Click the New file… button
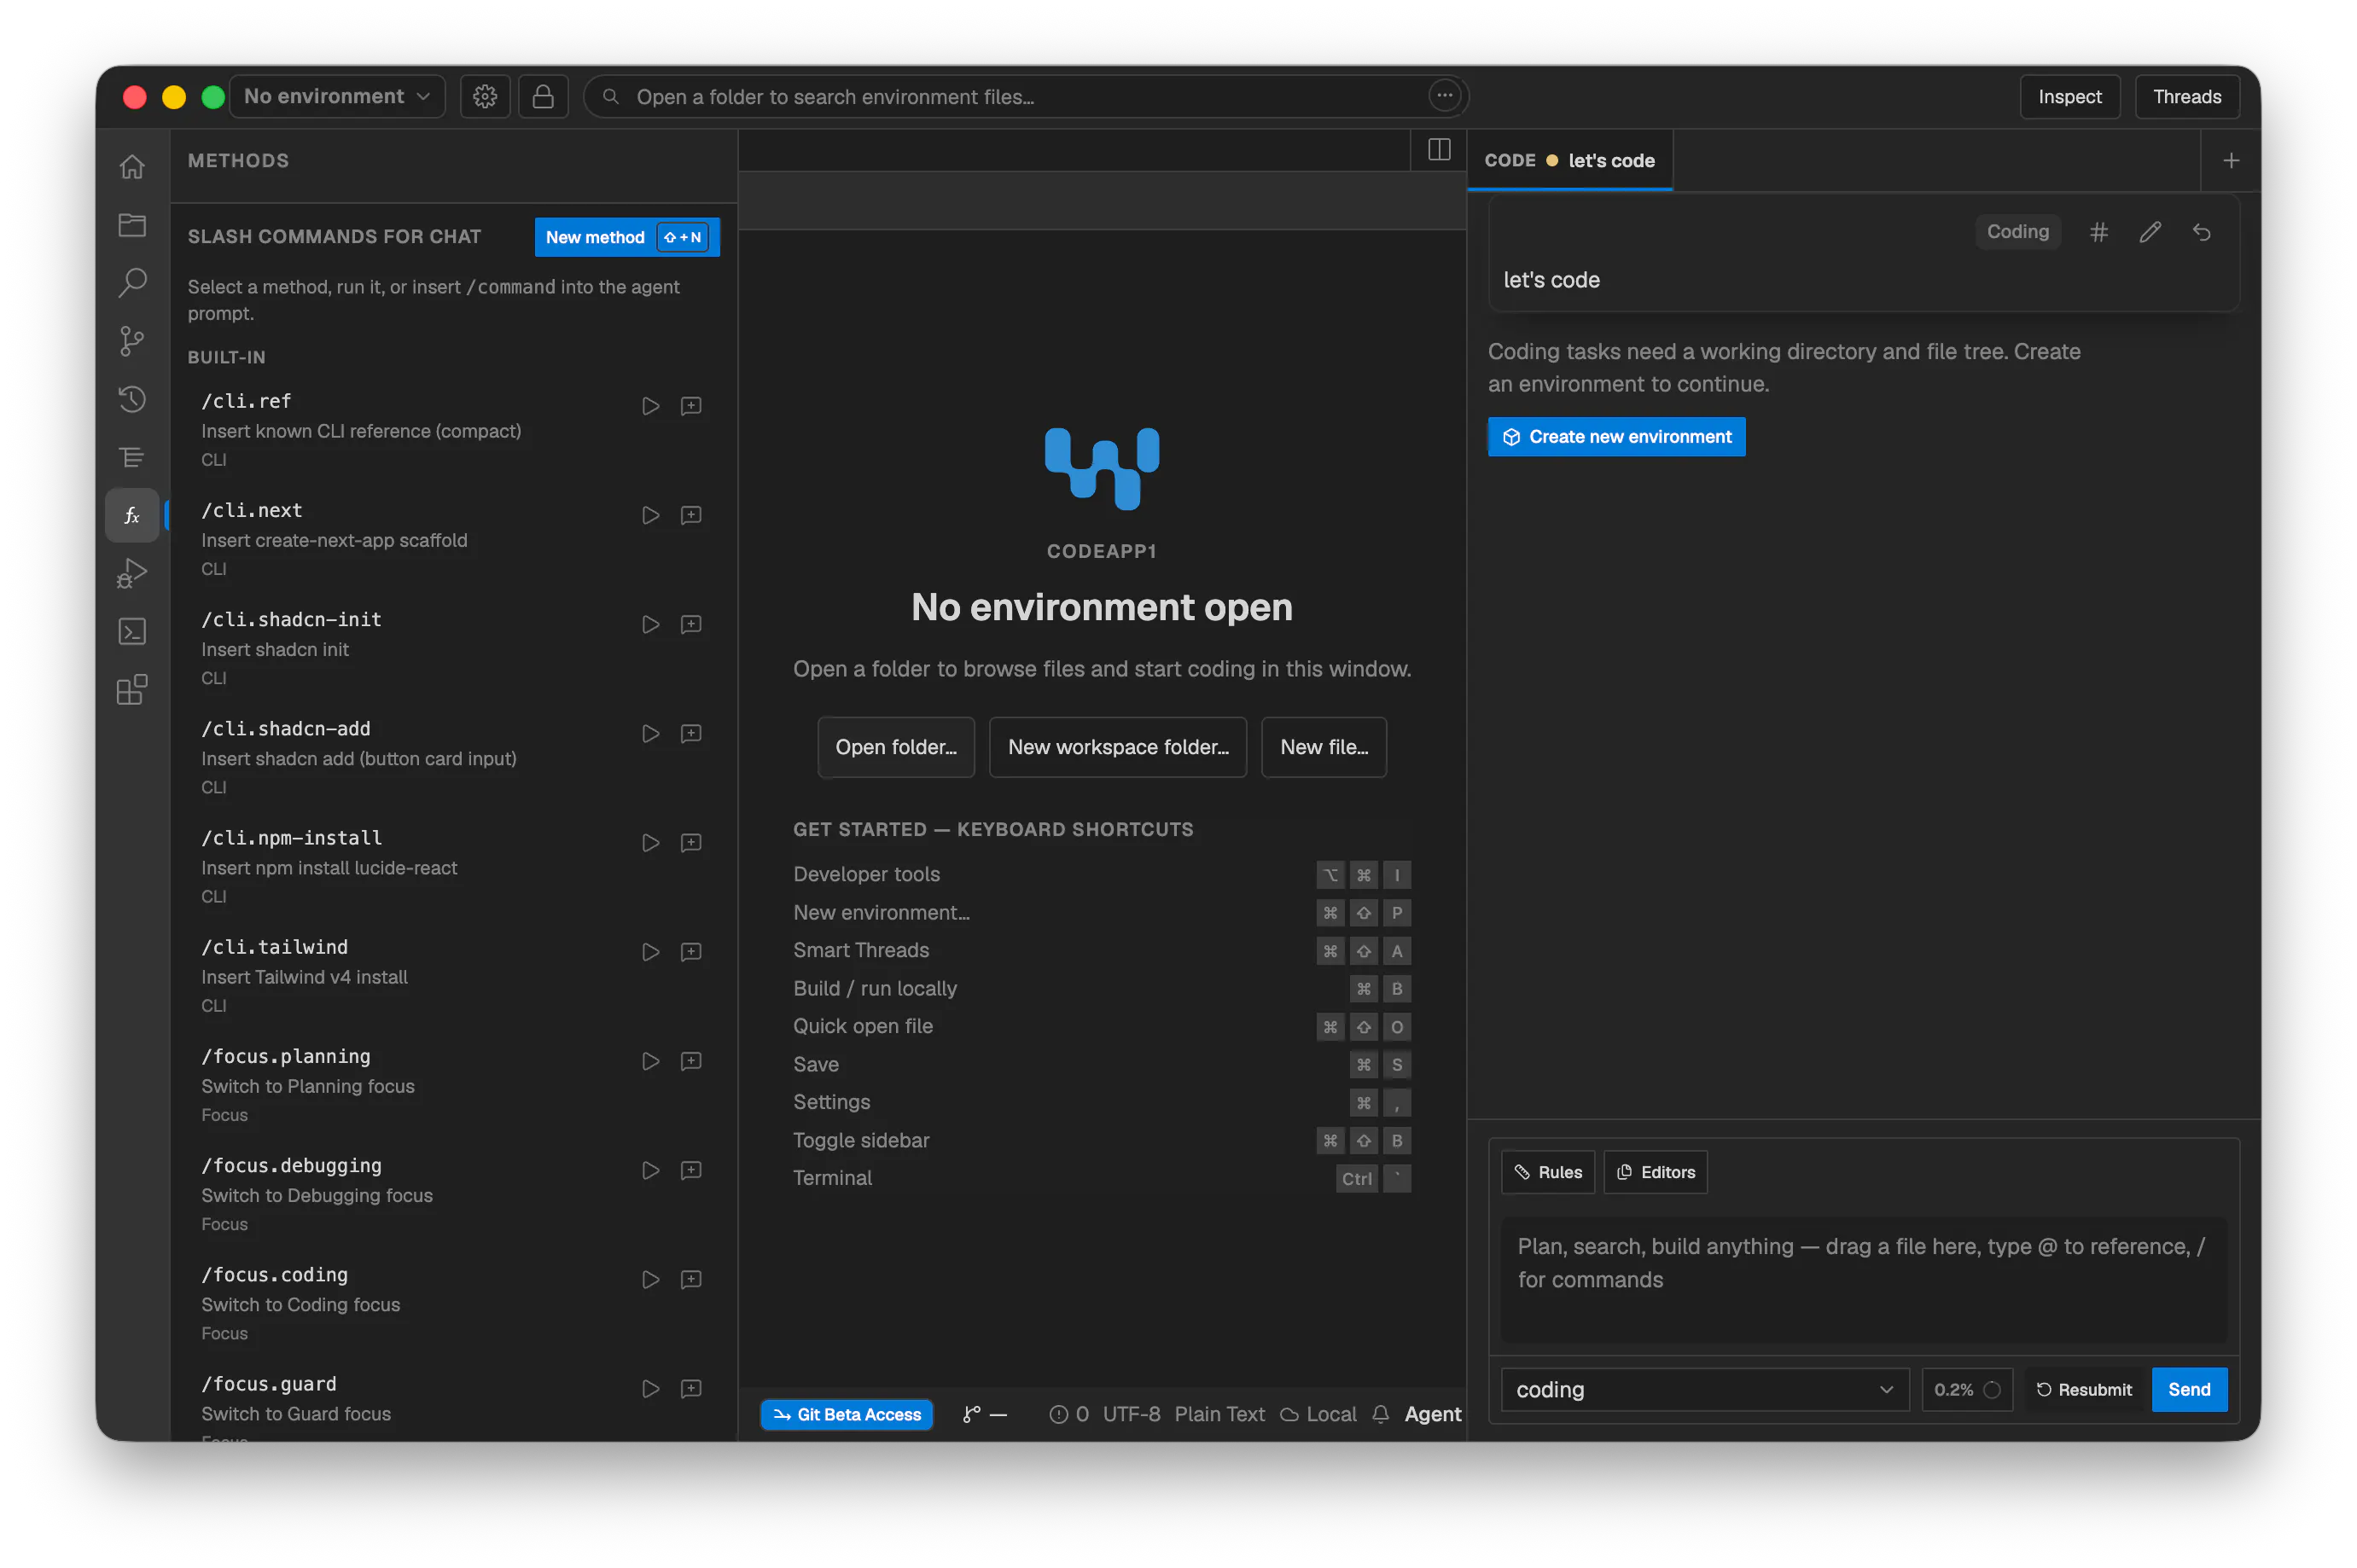This screenshot has height=1568, width=2357. 1323,747
